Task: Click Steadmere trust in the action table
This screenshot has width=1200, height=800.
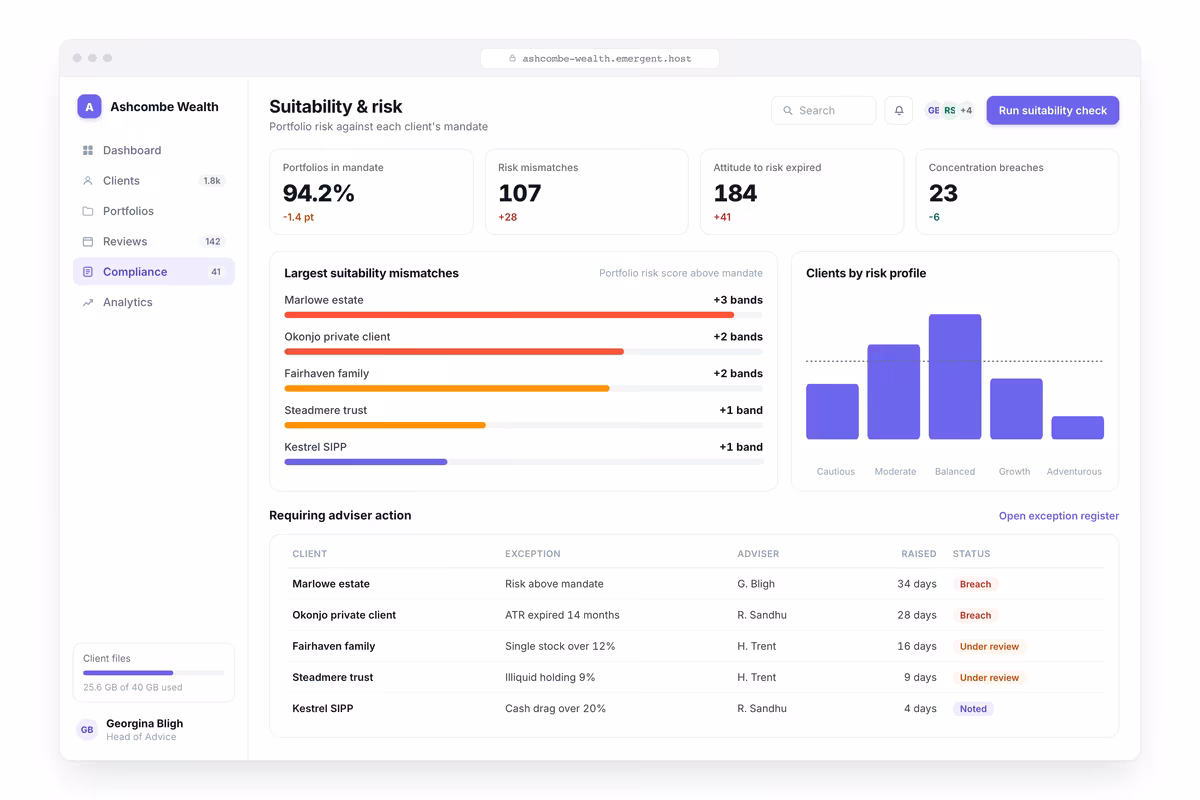Action: click(x=333, y=677)
